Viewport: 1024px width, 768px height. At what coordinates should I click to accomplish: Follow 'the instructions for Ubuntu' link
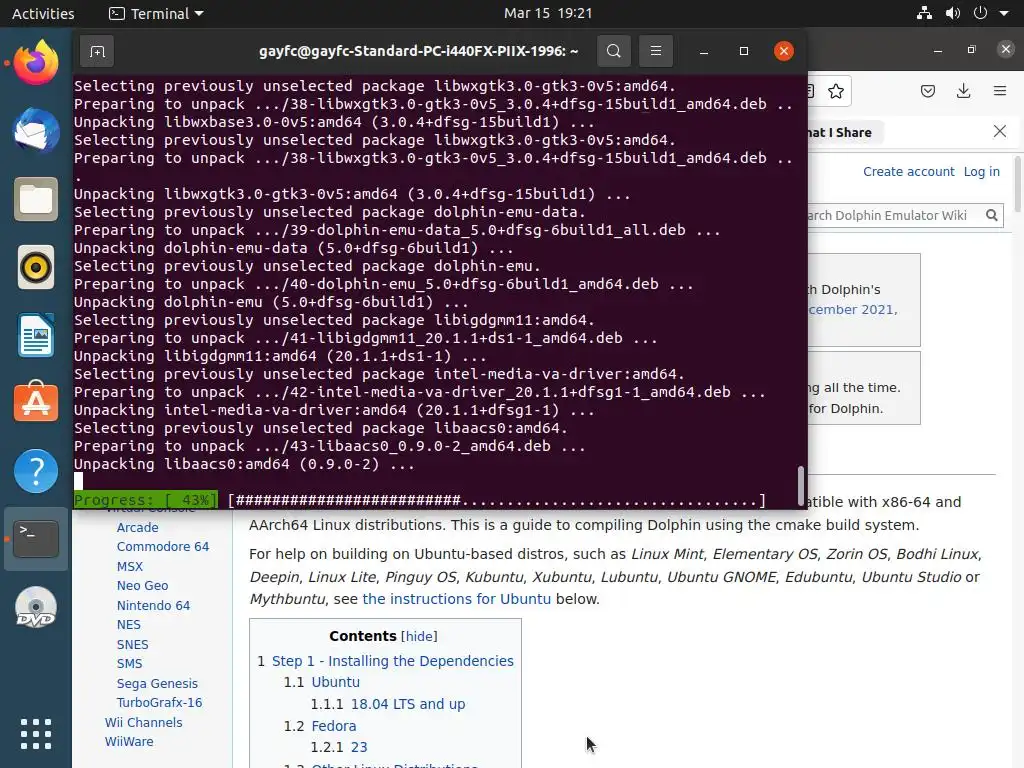coord(456,599)
